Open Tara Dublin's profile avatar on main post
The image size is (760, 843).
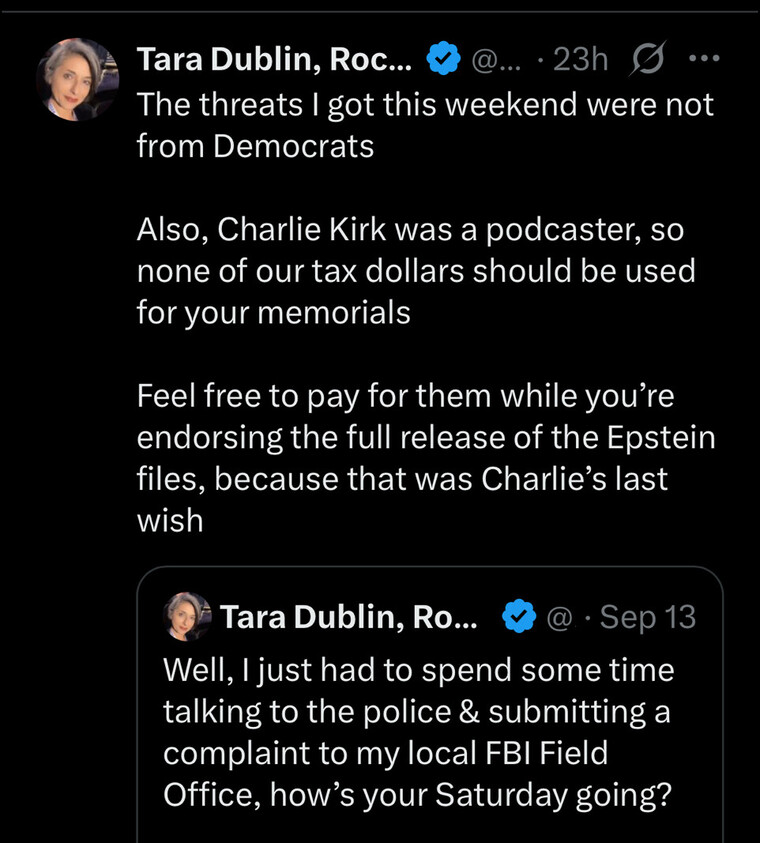(78, 81)
